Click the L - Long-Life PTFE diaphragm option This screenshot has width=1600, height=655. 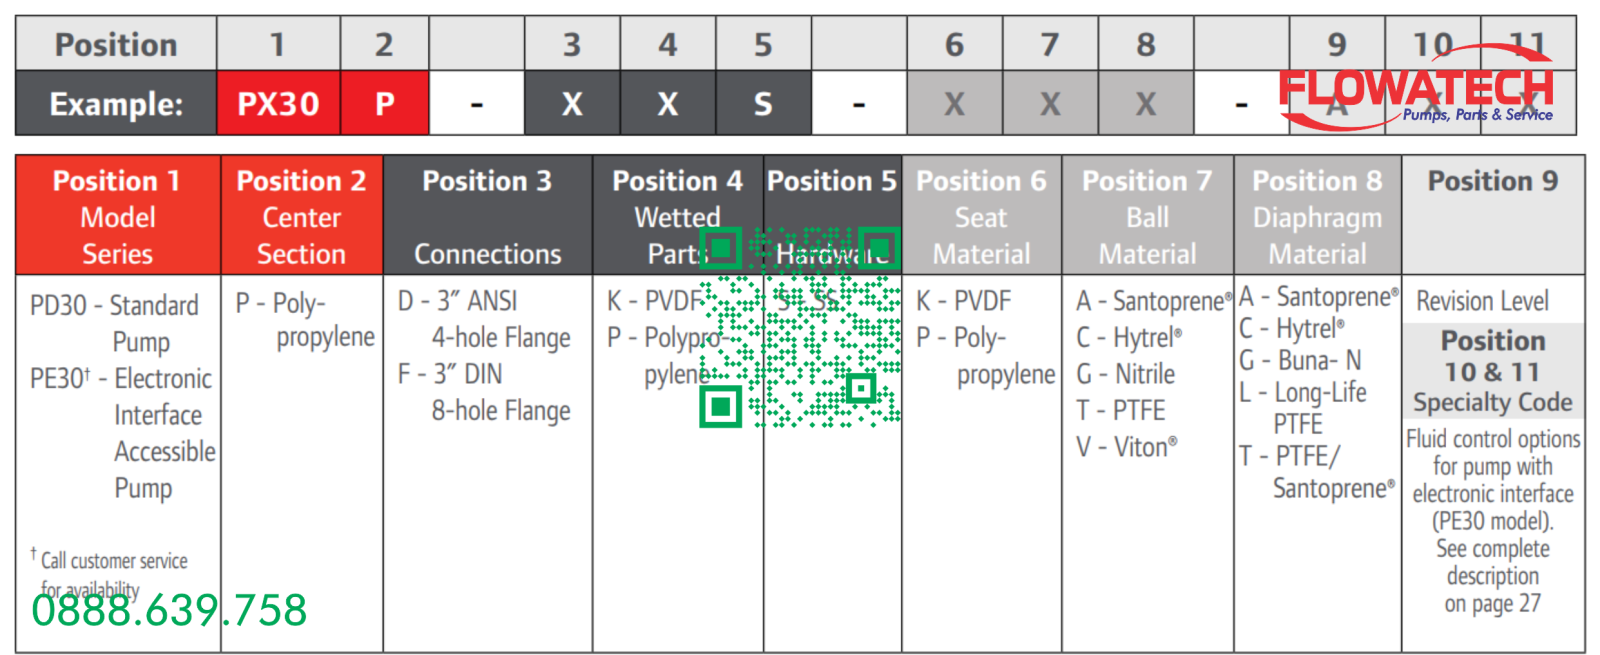click(x=1304, y=407)
